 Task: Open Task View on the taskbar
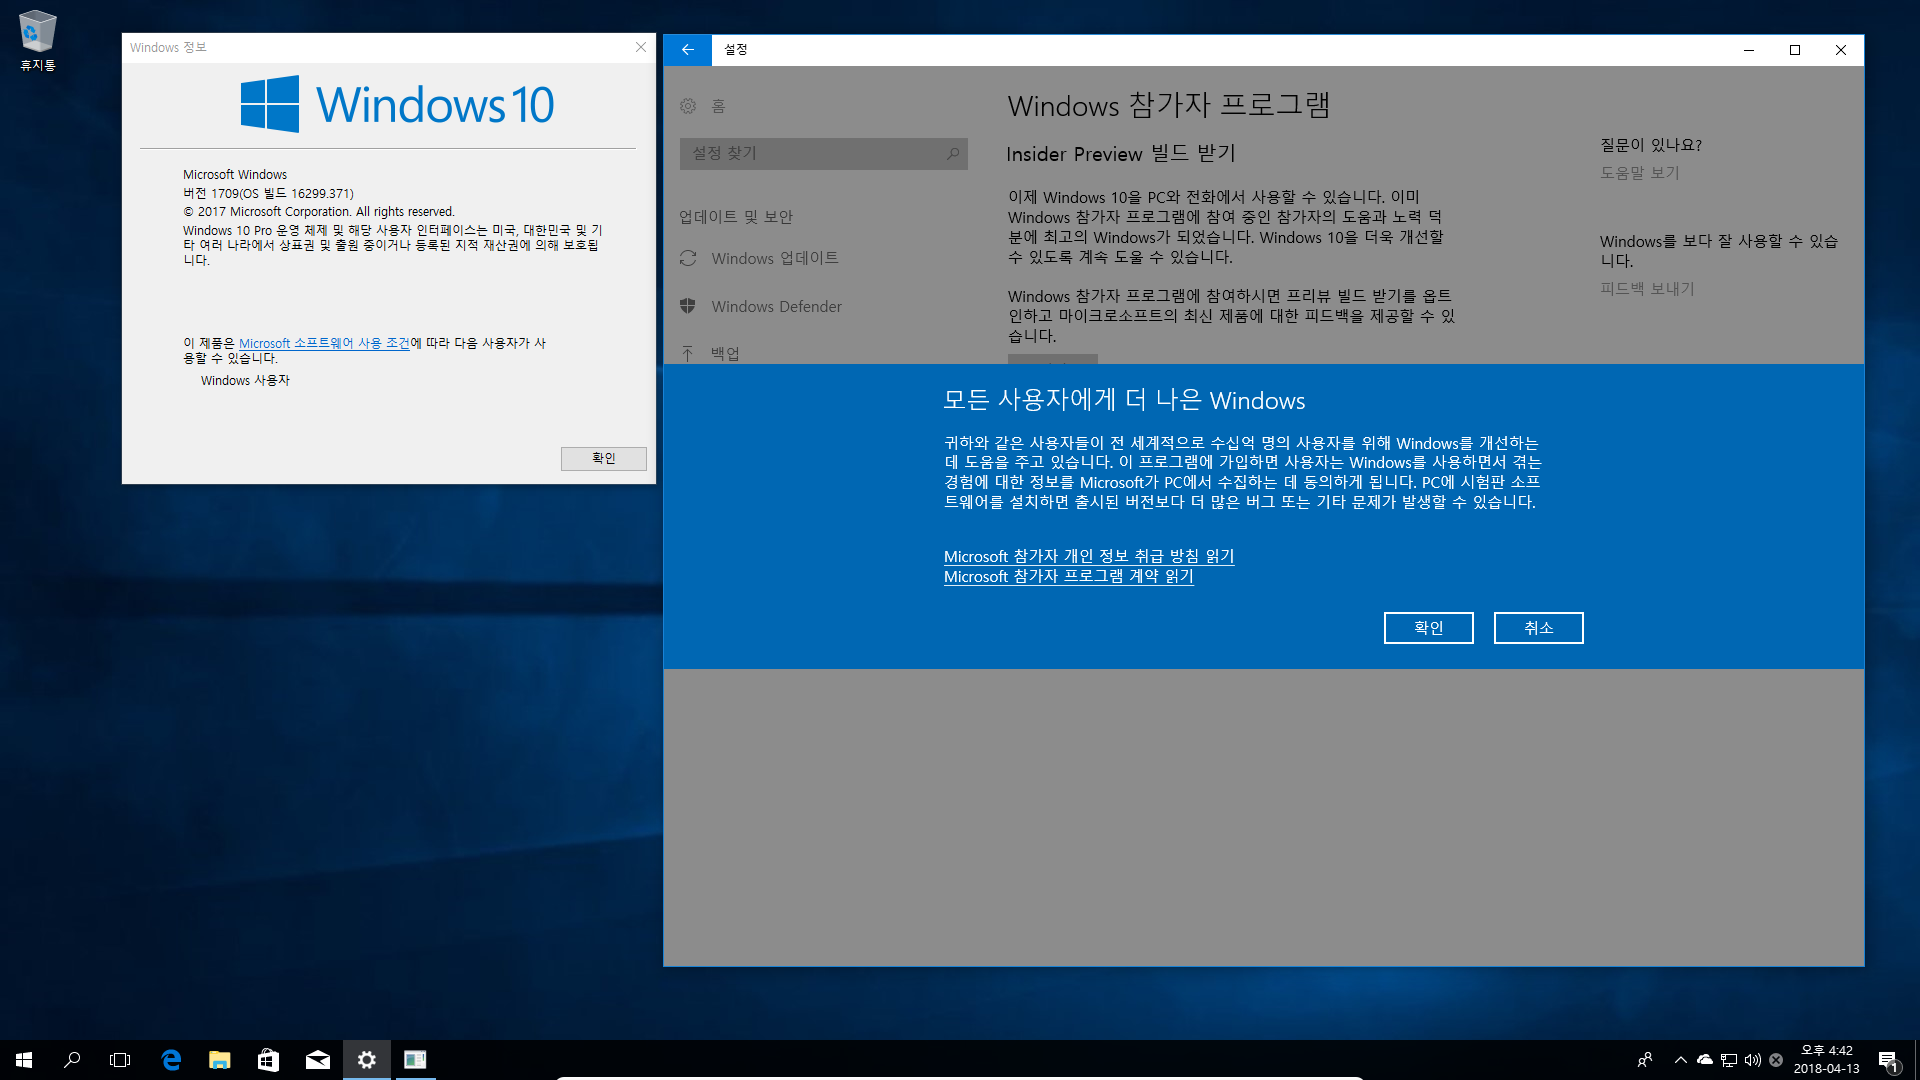120,1059
